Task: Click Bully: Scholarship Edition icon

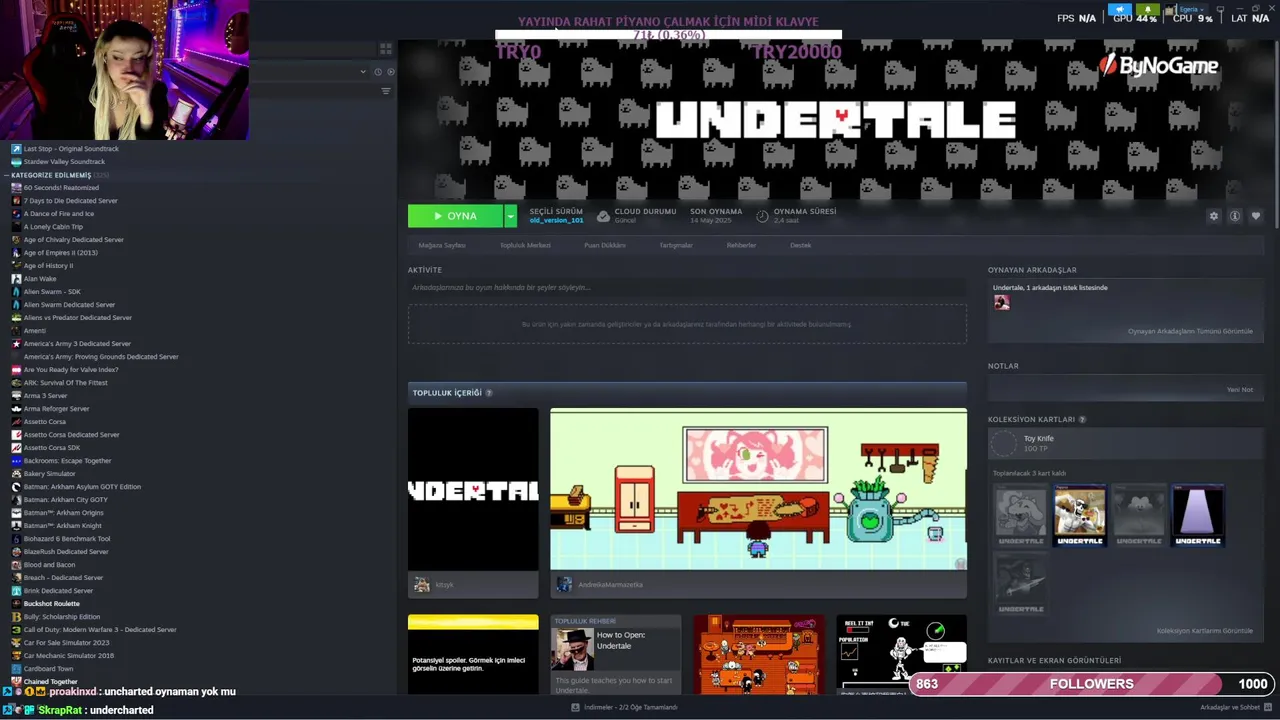Action: coord(16,617)
